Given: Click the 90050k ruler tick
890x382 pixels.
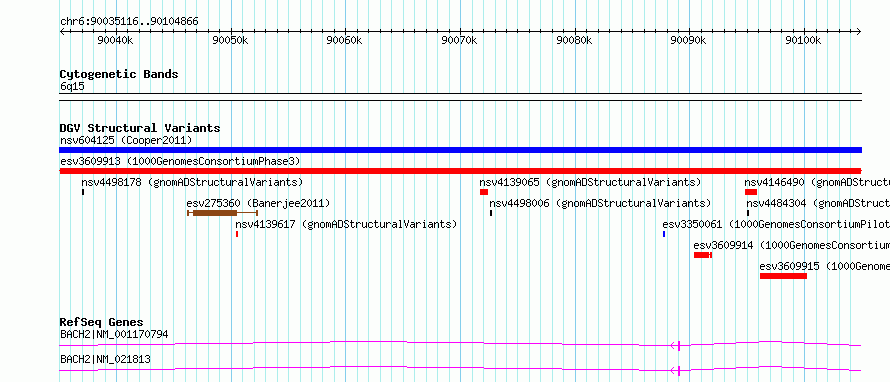Looking at the screenshot, I should point(231,40).
